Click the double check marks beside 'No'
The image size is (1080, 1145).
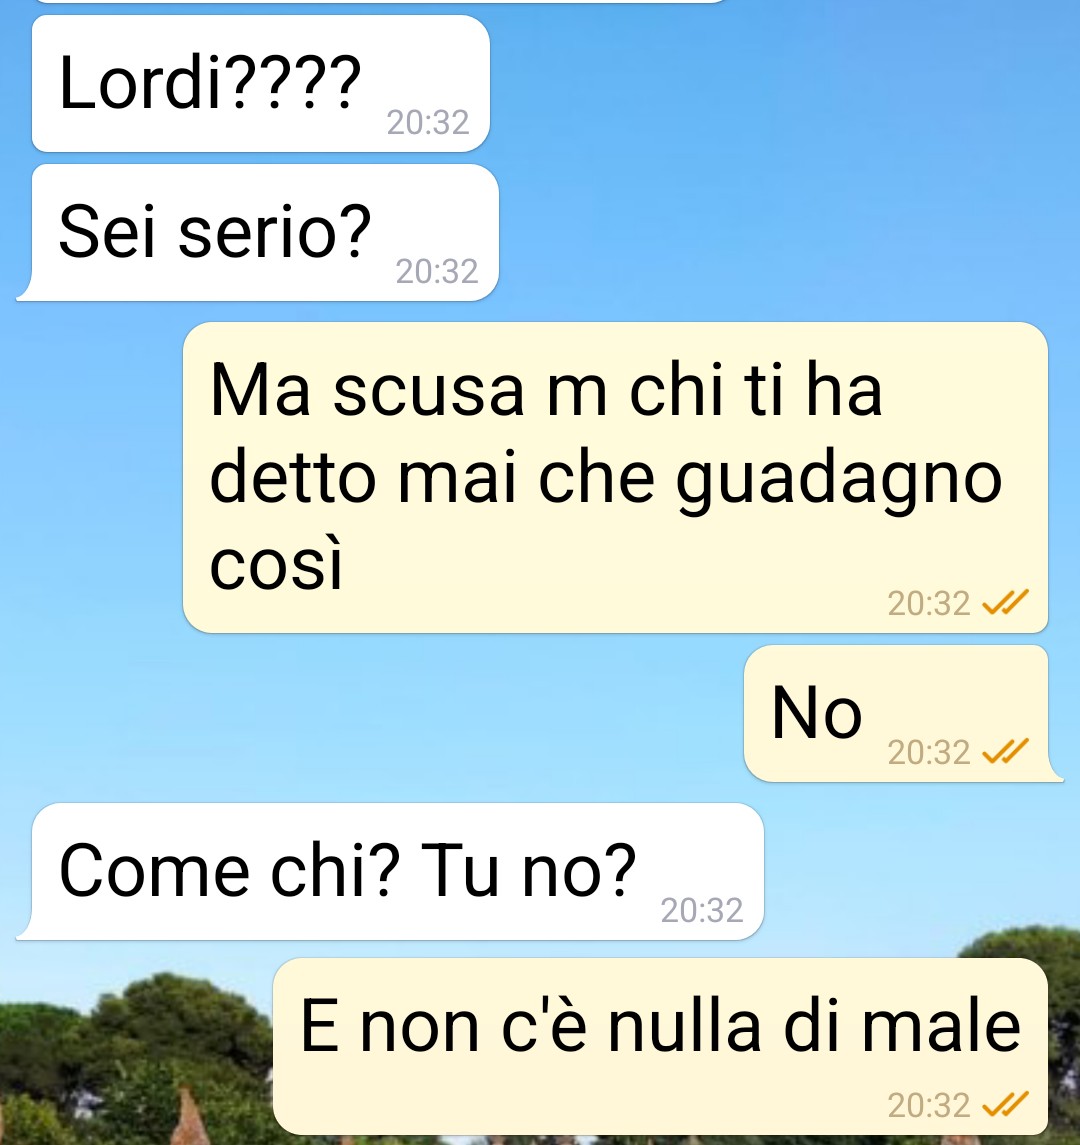click(x=1006, y=751)
